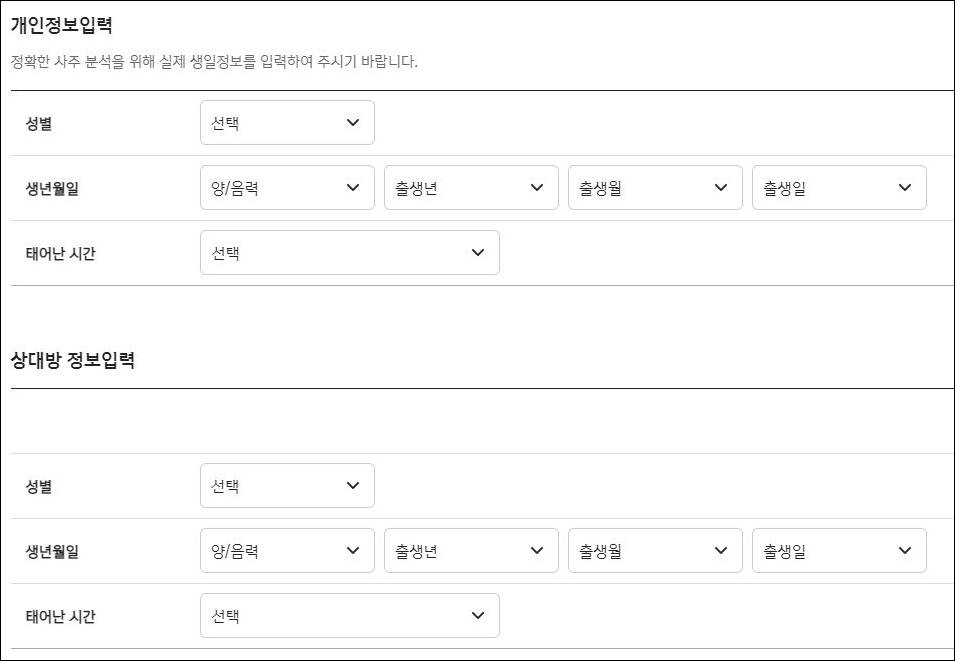Open the partner's 양/음력 selector

pos(287,550)
